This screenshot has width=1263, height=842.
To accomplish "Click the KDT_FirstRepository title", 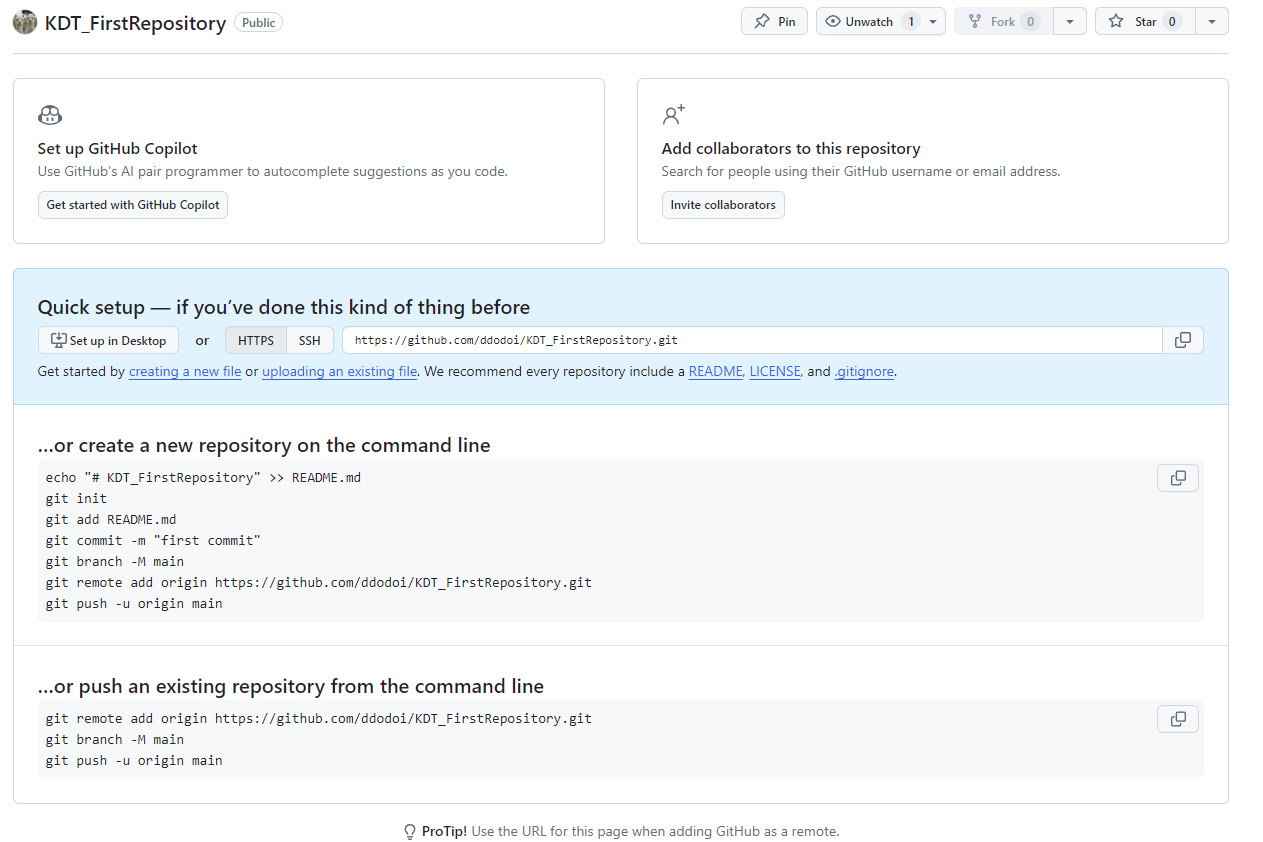I will 135,23.
